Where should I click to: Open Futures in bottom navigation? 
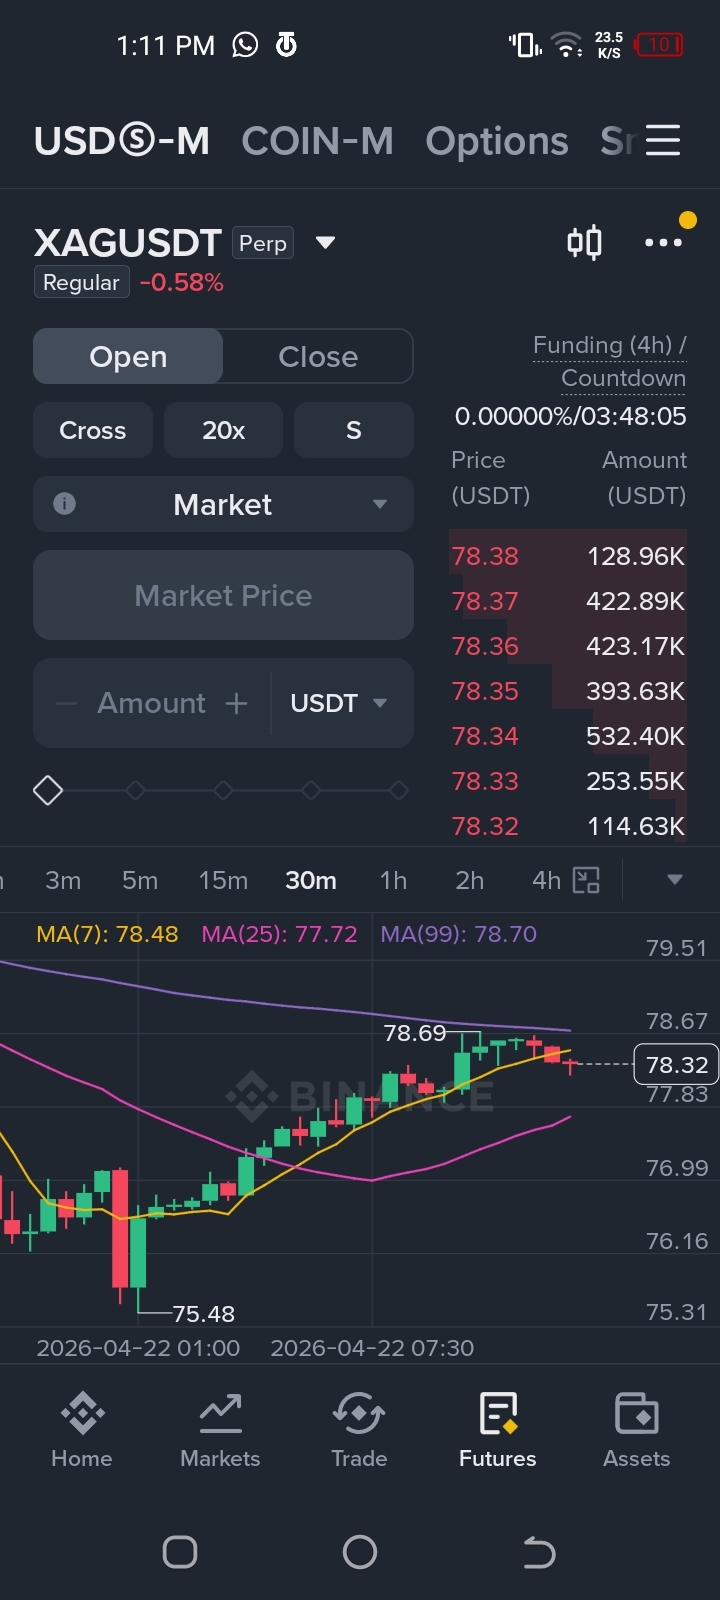[x=498, y=1430]
